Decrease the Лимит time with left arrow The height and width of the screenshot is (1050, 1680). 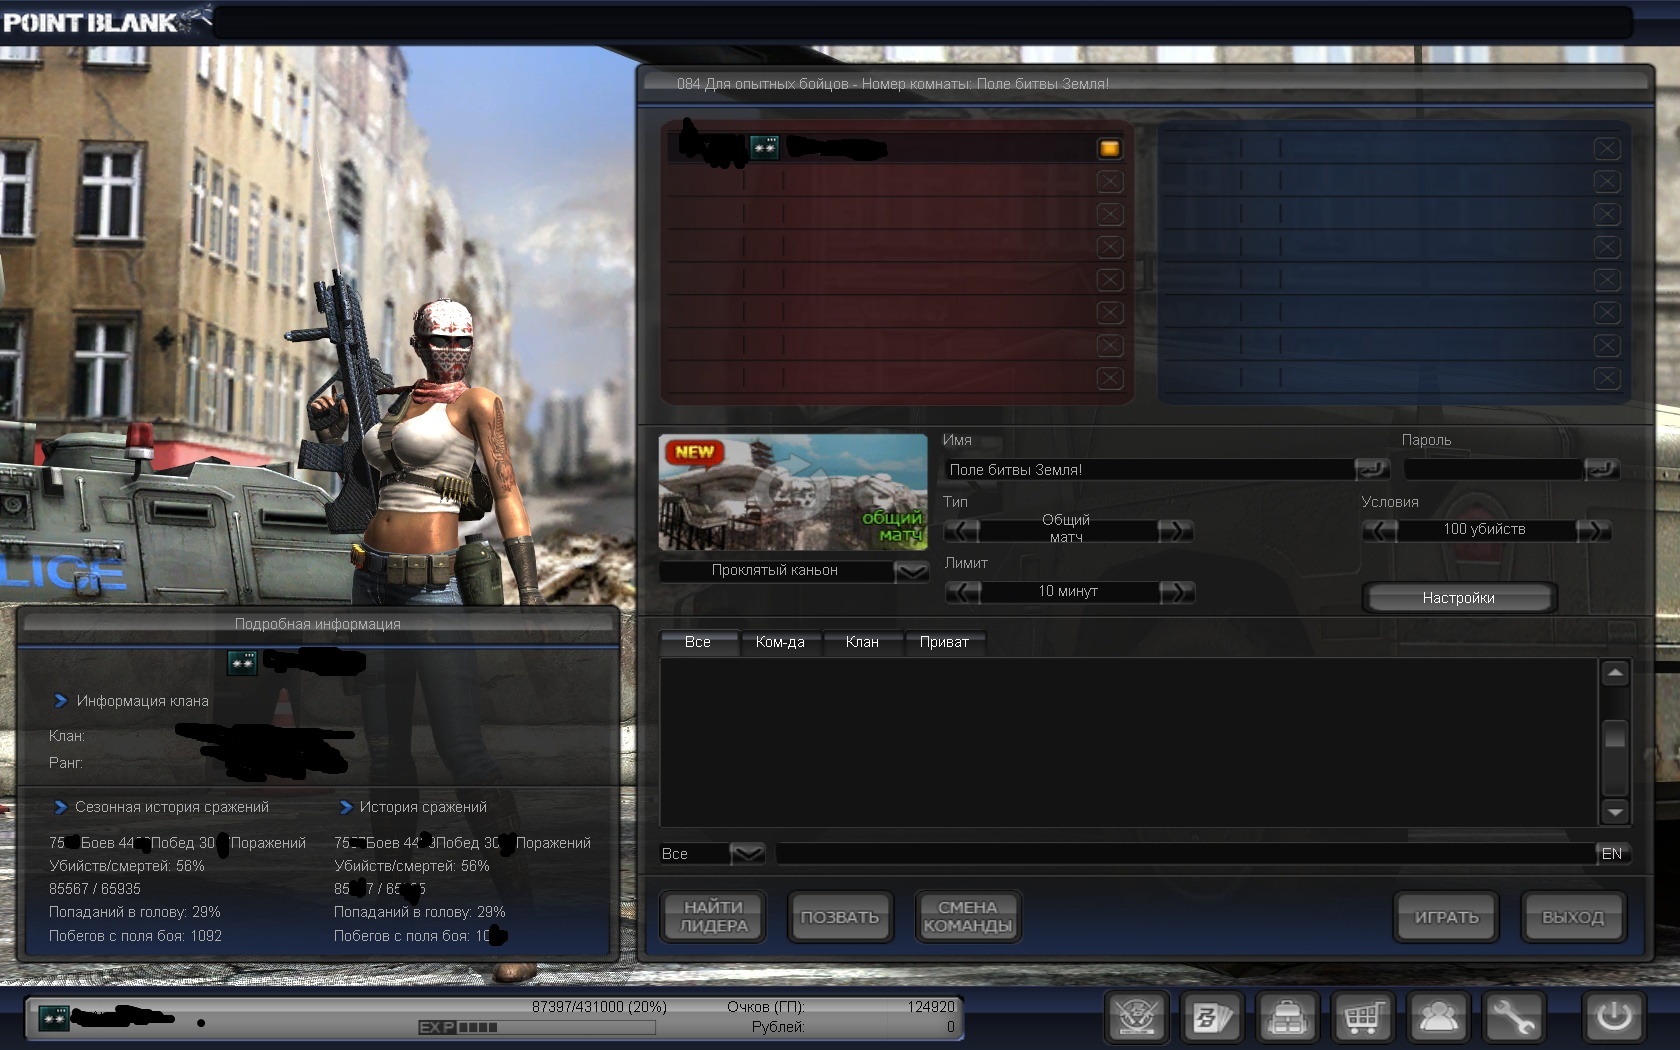pos(964,592)
